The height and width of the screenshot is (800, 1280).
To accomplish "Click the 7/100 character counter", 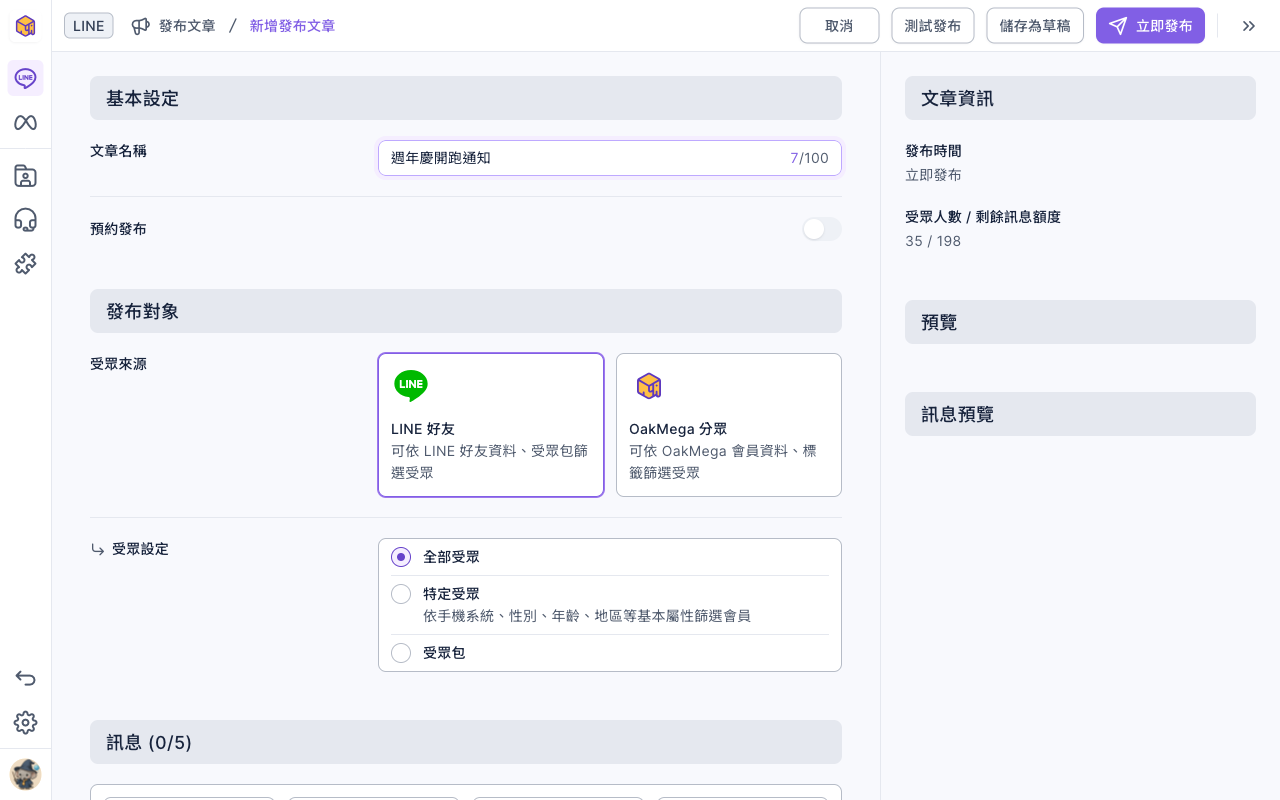I will 809,158.
